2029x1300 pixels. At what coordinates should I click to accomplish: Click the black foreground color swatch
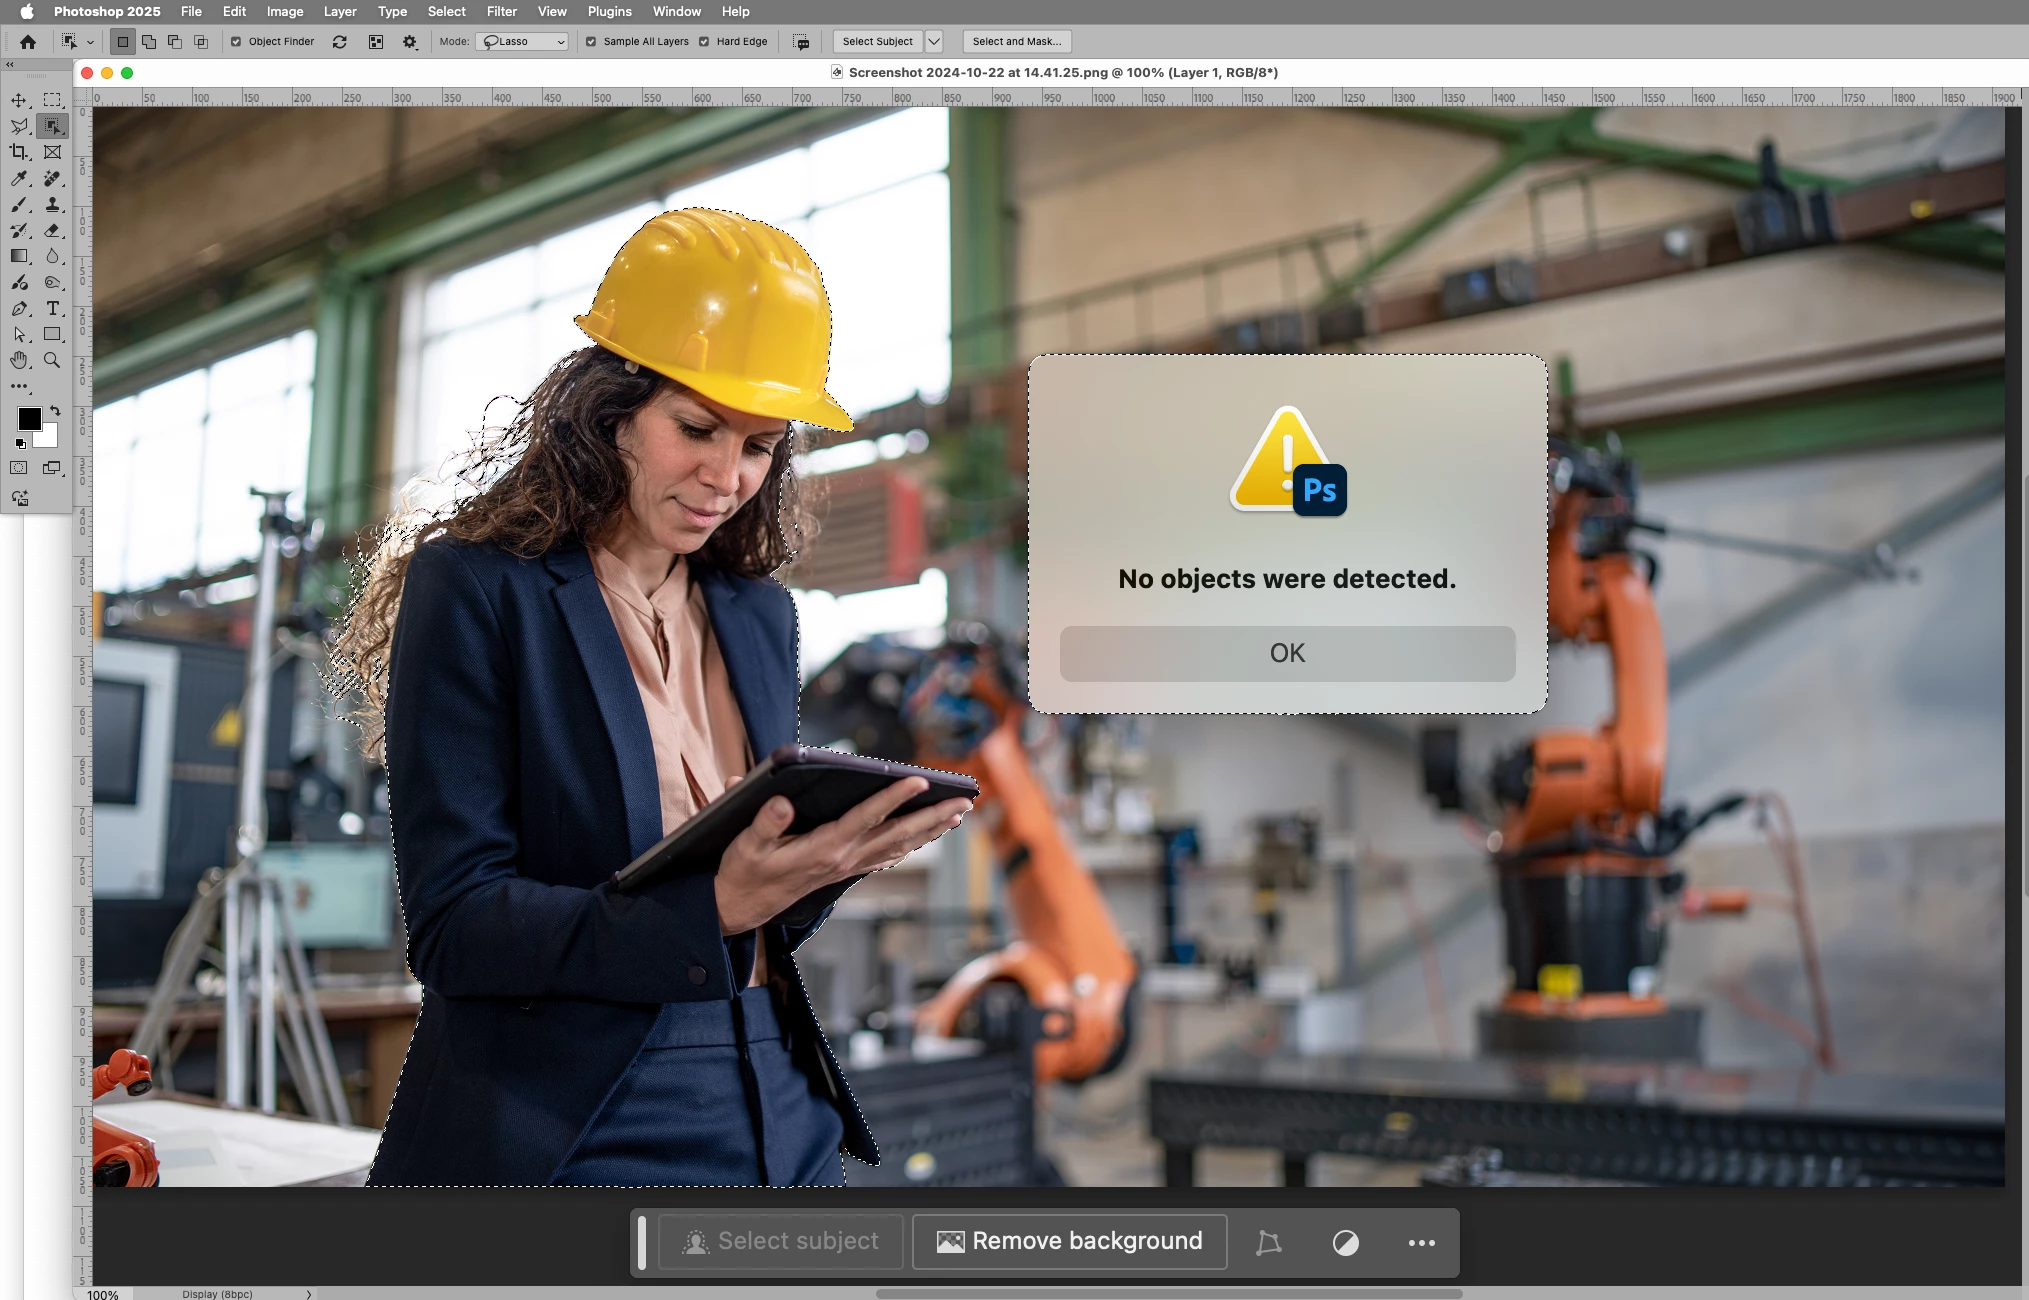click(29, 419)
